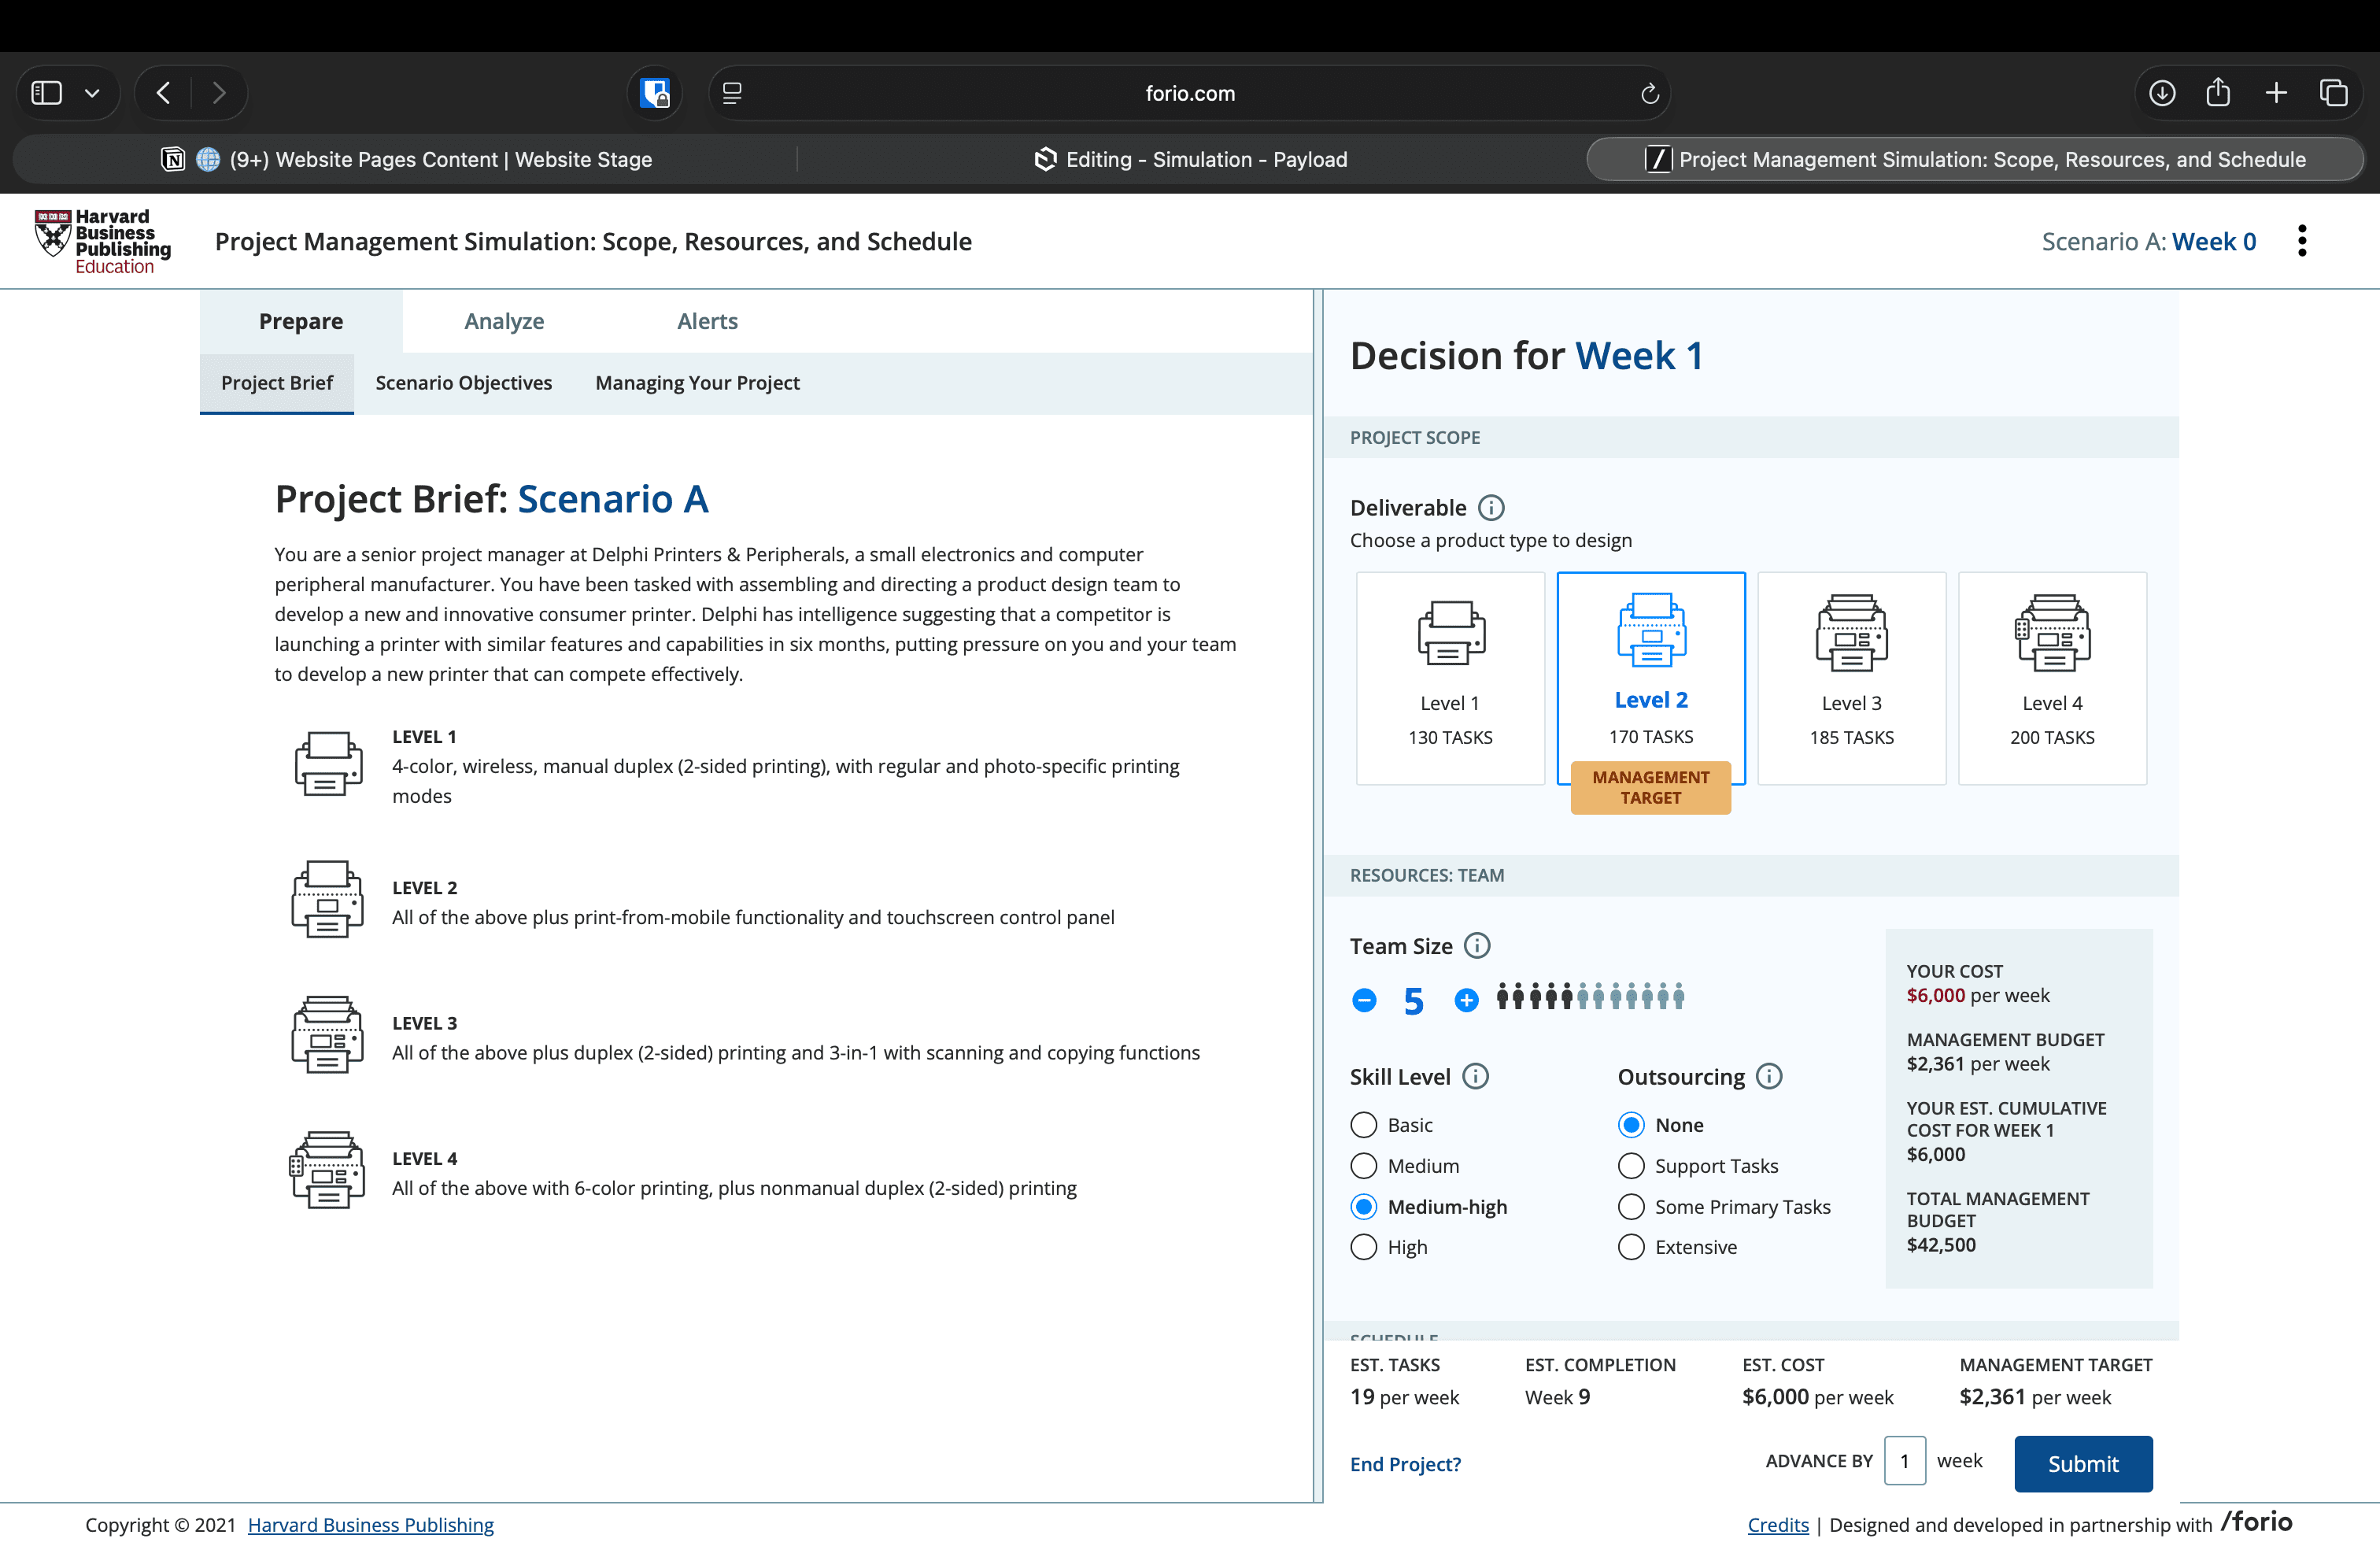Choose Support Tasks outsourcing option
The width and height of the screenshot is (2380, 1546).
click(x=1631, y=1166)
